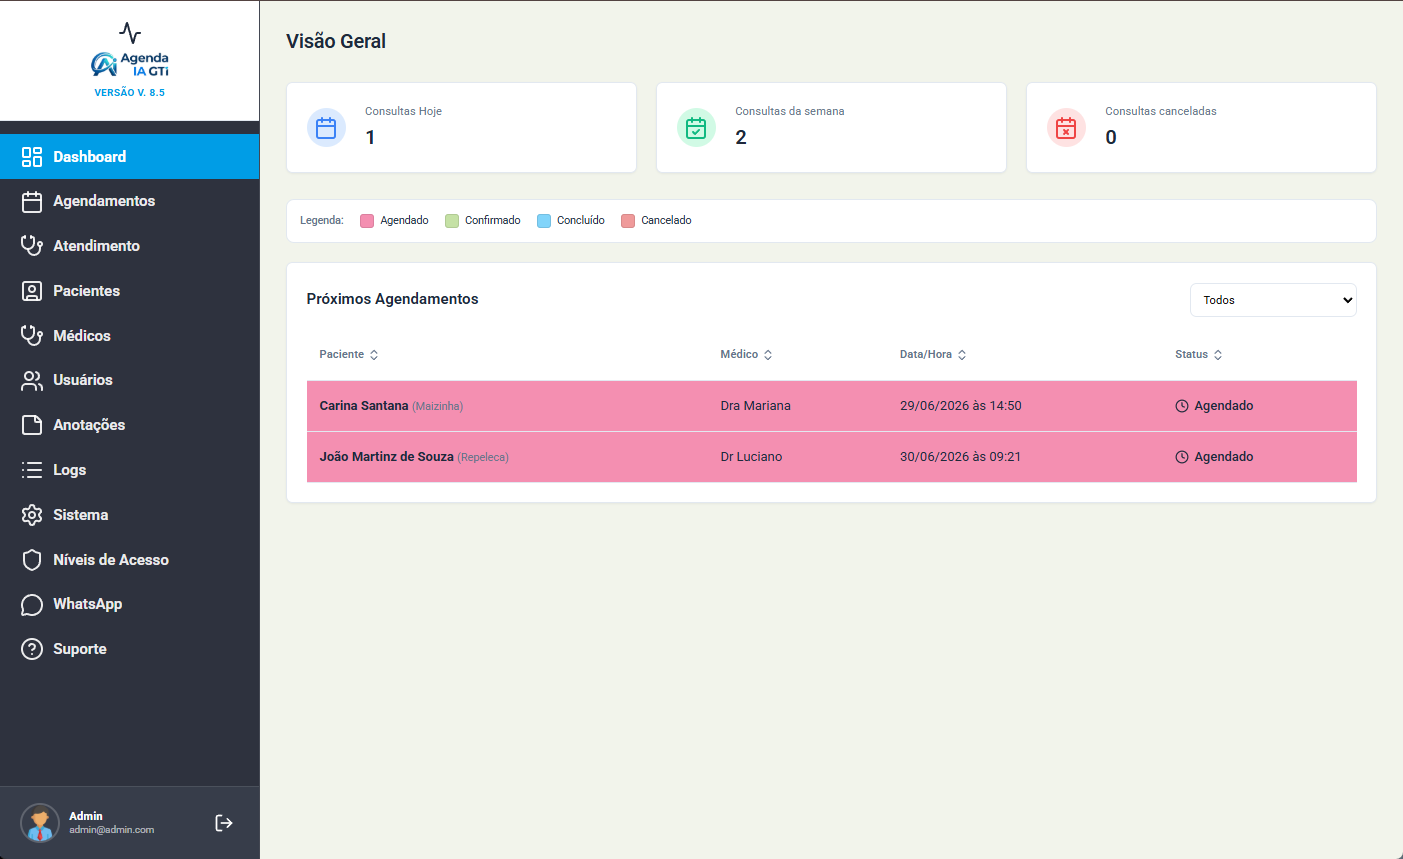Click the date 30/06/2026 às 09:21
The width and height of the screenshot is (1403, 859).
click(960, 457)
